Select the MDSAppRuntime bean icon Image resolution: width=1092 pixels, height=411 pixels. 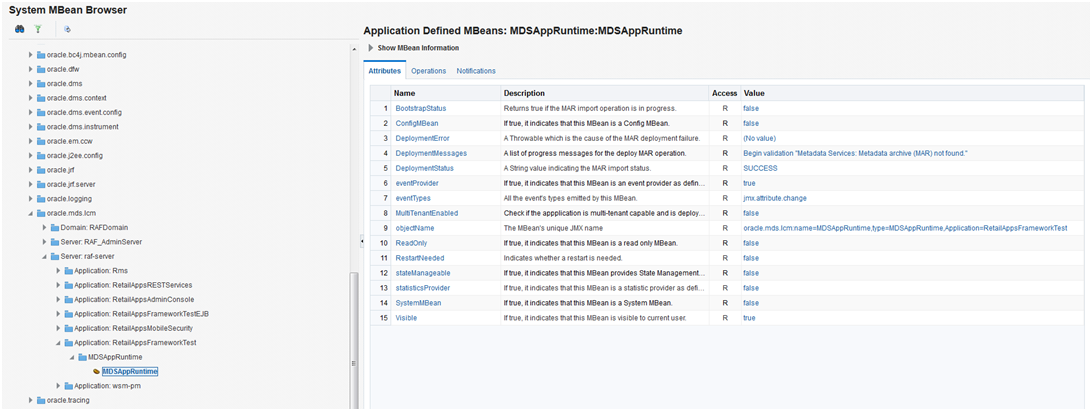tap(96, 371)
